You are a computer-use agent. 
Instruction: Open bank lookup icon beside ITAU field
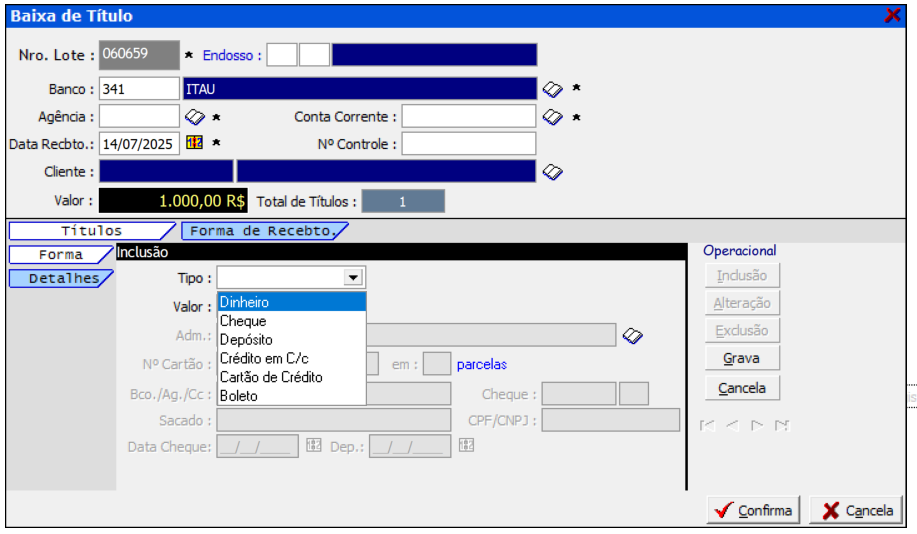point(553,89)
